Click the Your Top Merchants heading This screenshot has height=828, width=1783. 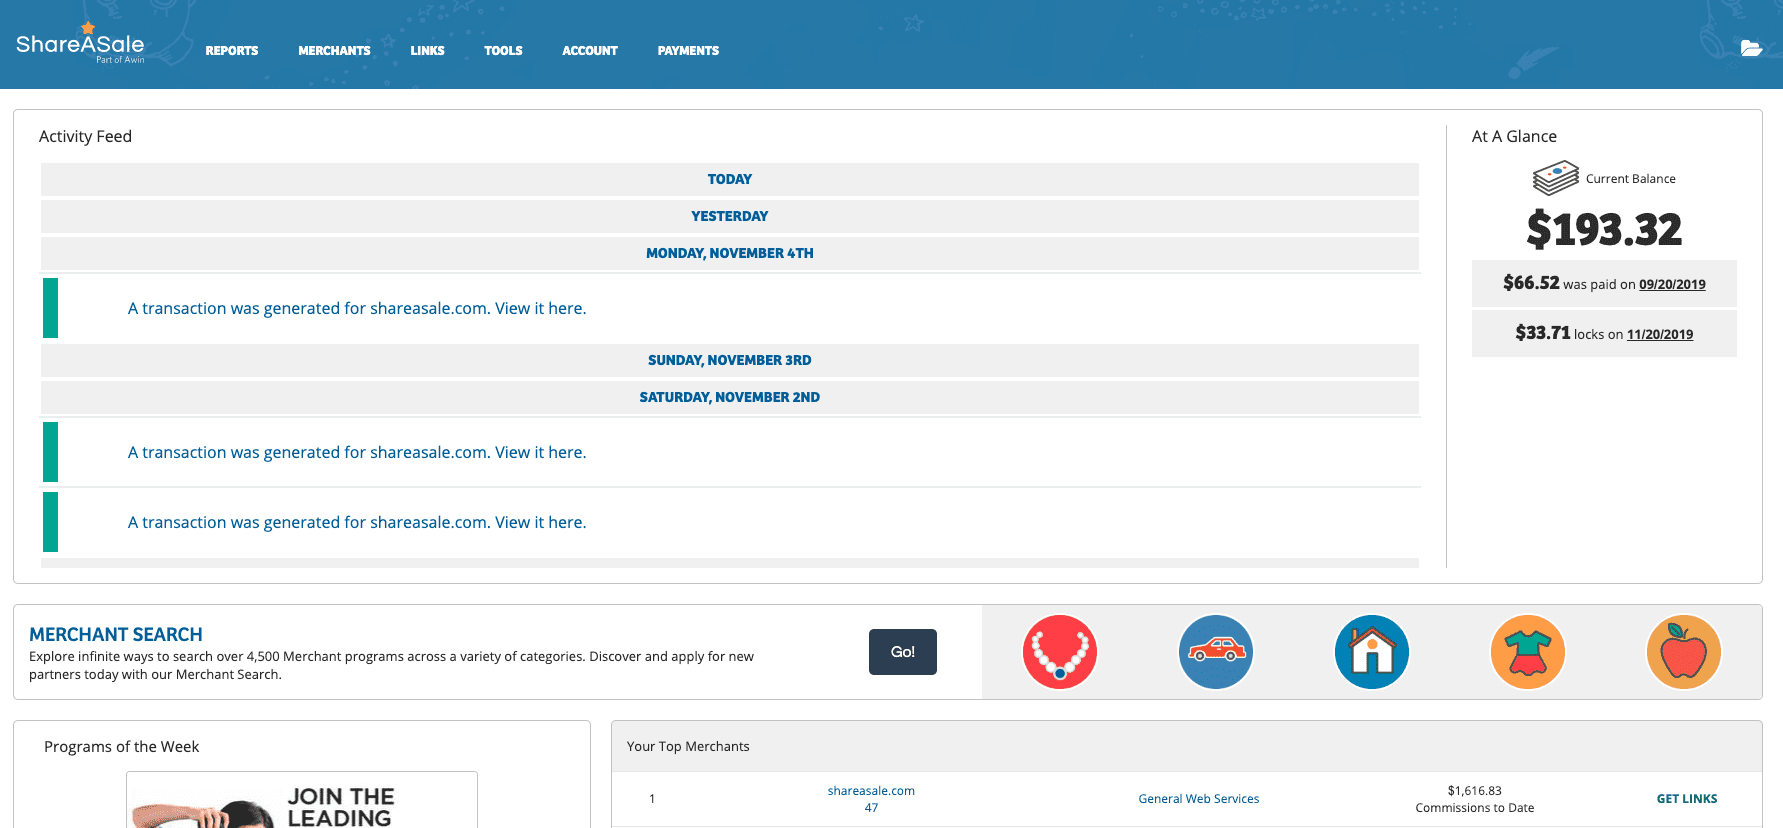click(x=688, y=746)
